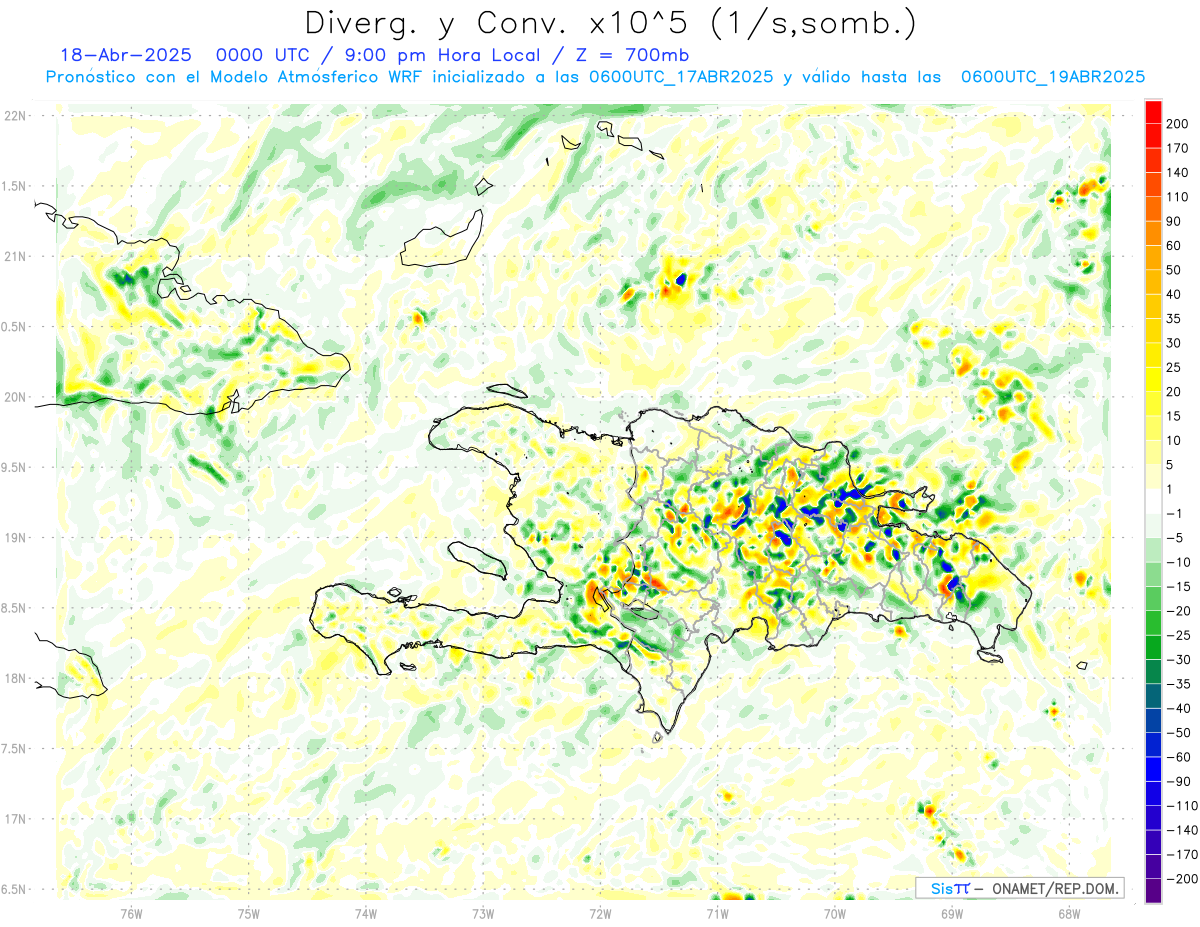1200x927 pixels.
Task: Click the bright red topmost colorbar swatch
Action: point(1153,112)
